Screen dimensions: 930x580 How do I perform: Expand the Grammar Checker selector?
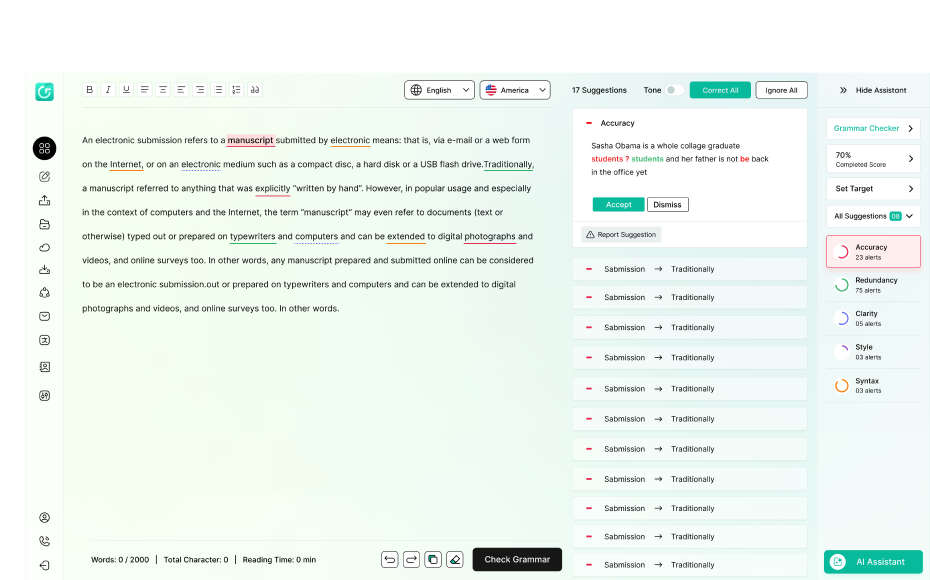coord(873,129)
